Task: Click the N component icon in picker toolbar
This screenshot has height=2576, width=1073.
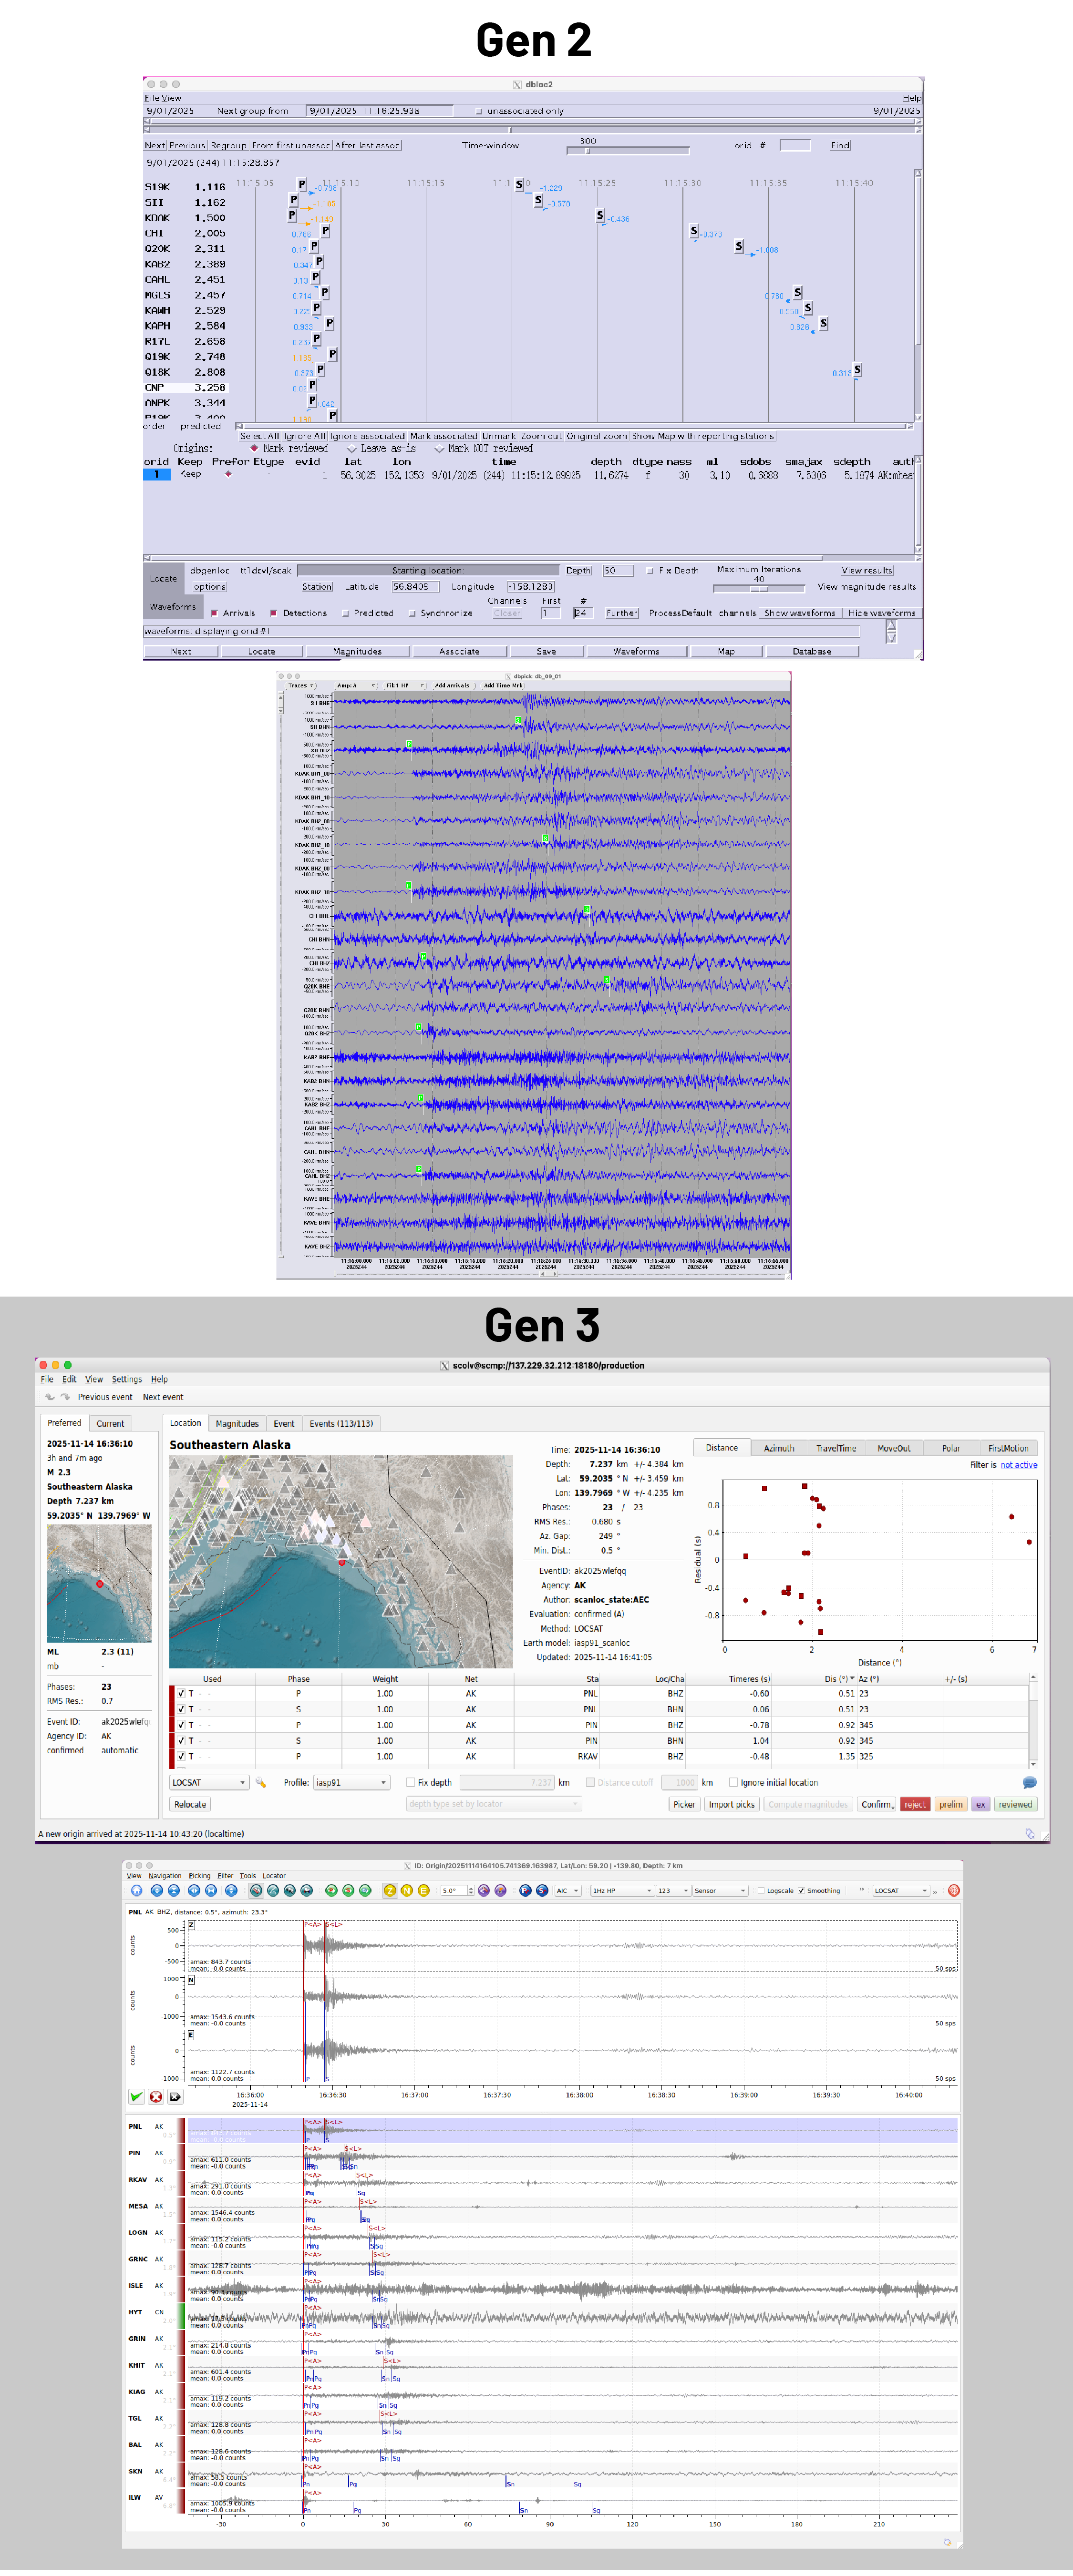Action: pos(407,1890)
